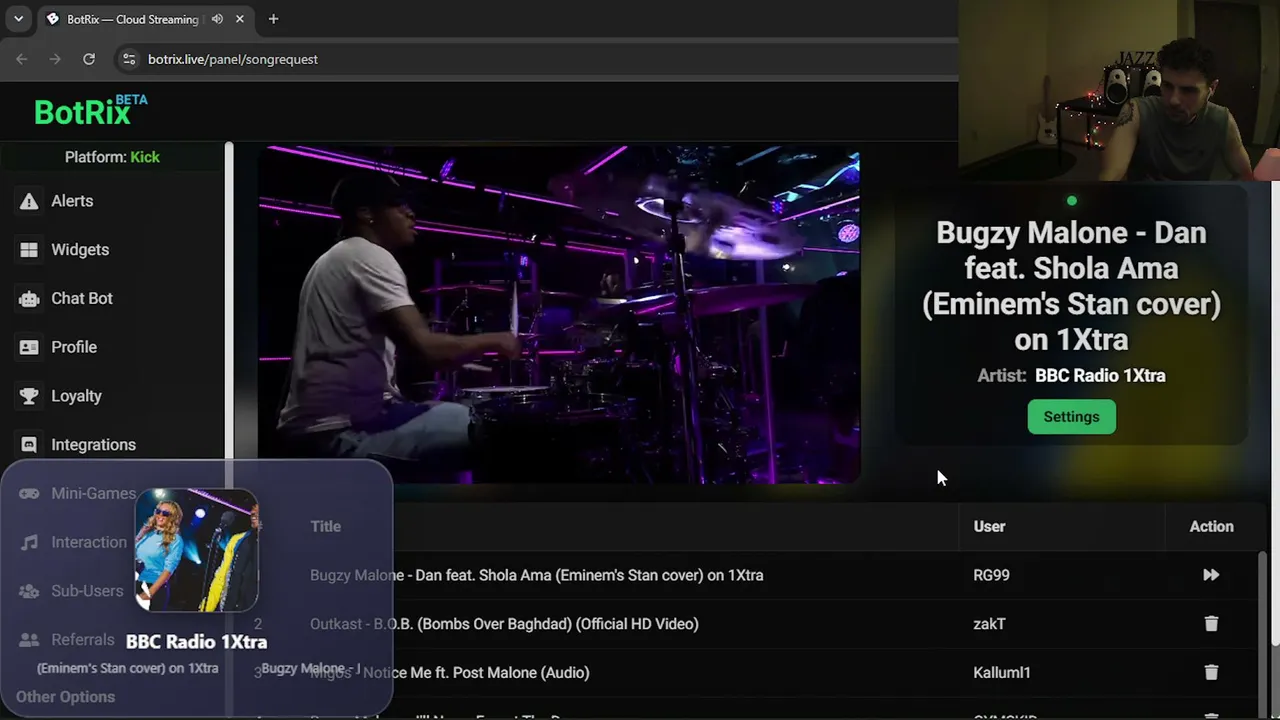Select the queue row title 'Bugzy Malone - Dan feat. Shola Ama'
Image resolution: width=1280 pixels, height=720 pixels.
point(537,575)
